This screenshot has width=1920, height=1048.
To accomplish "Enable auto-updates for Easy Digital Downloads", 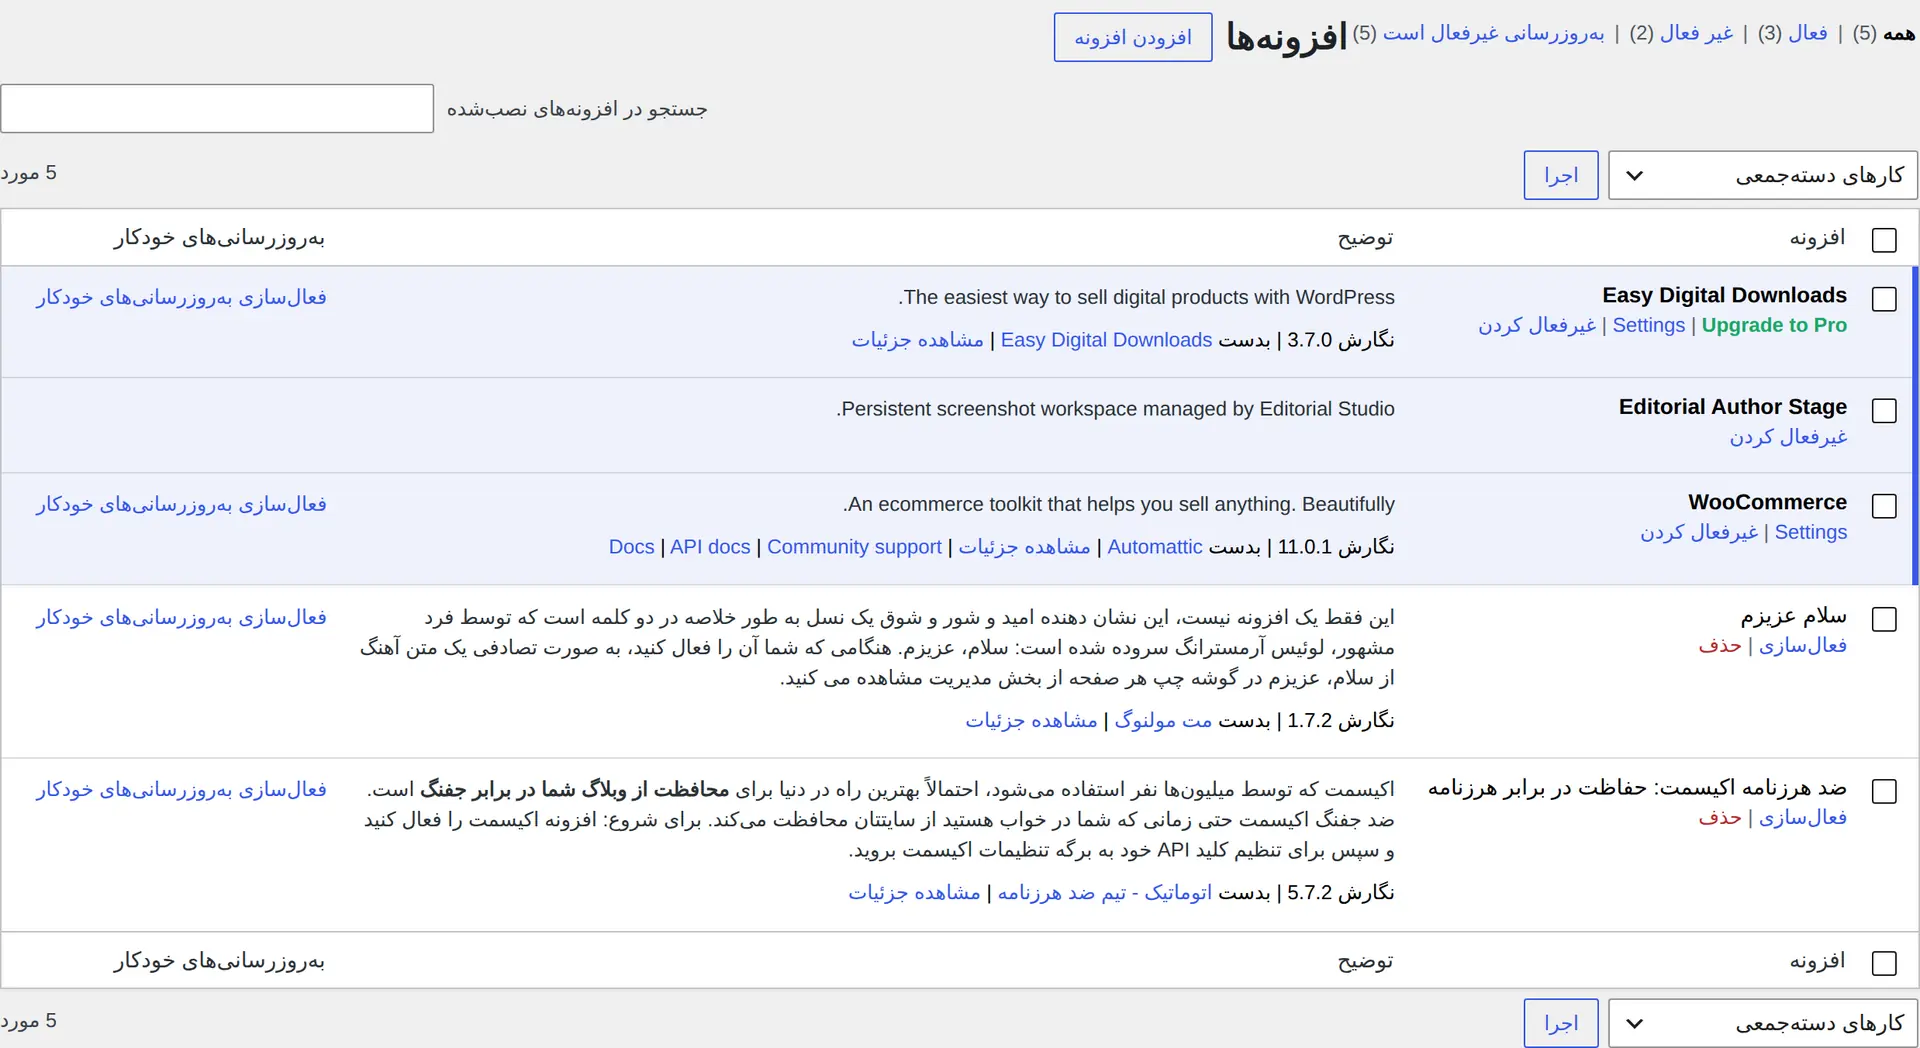I will click(182, 298).
